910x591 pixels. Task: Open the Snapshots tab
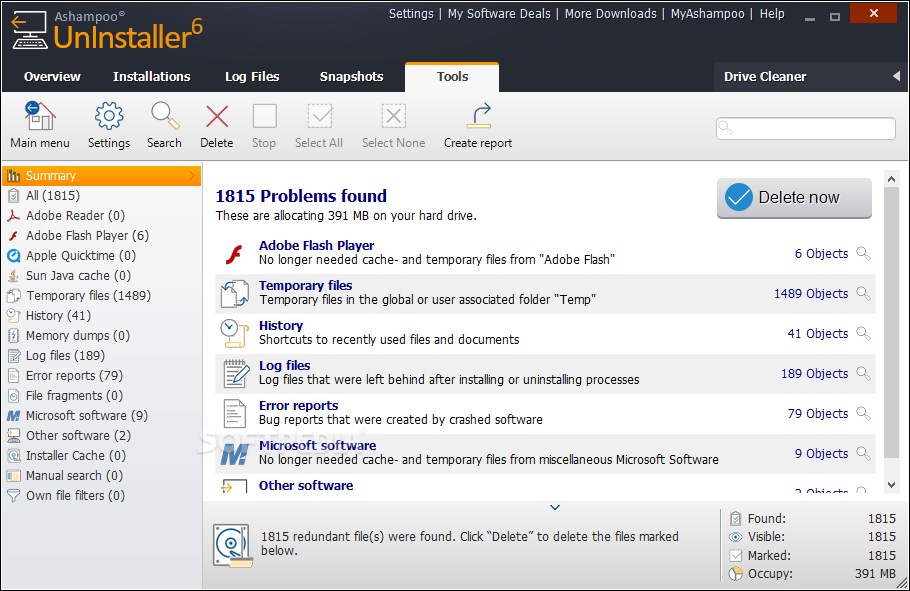[x=351, y=77]
